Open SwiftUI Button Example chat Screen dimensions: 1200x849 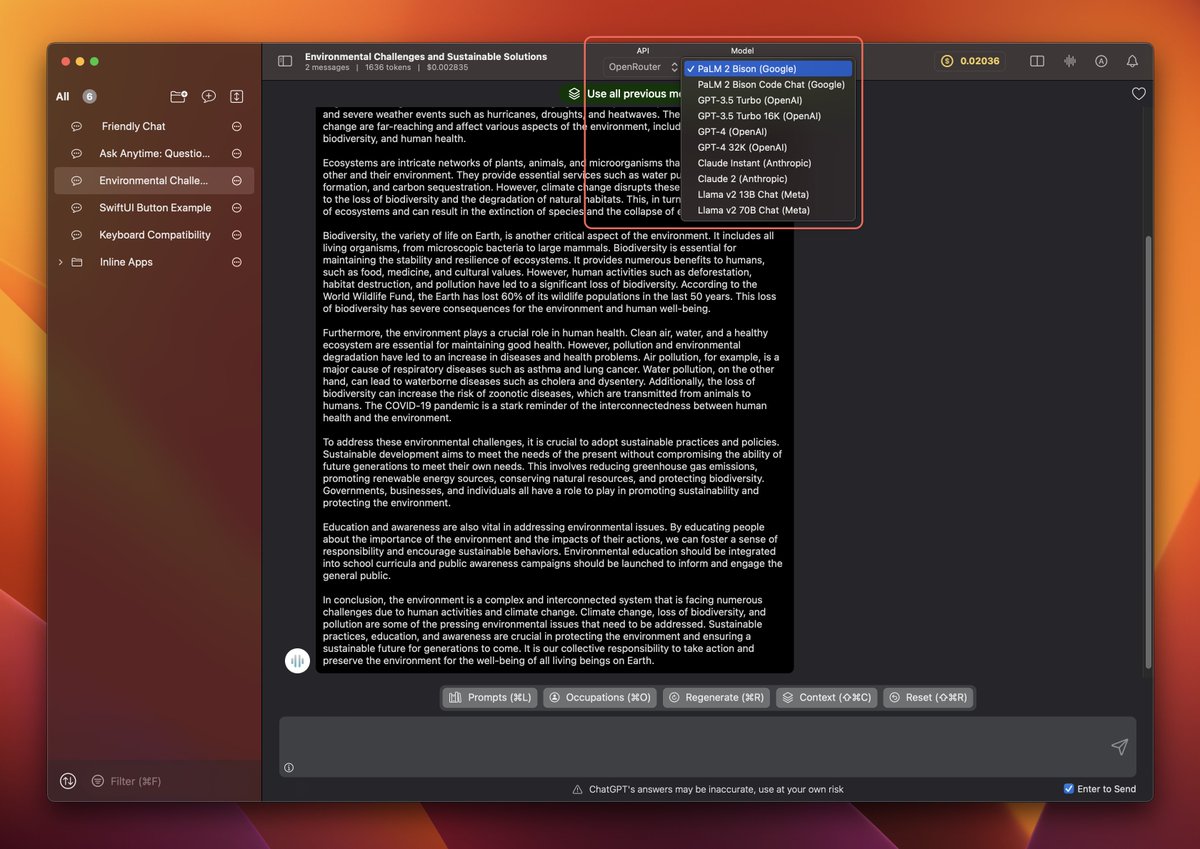155,208
